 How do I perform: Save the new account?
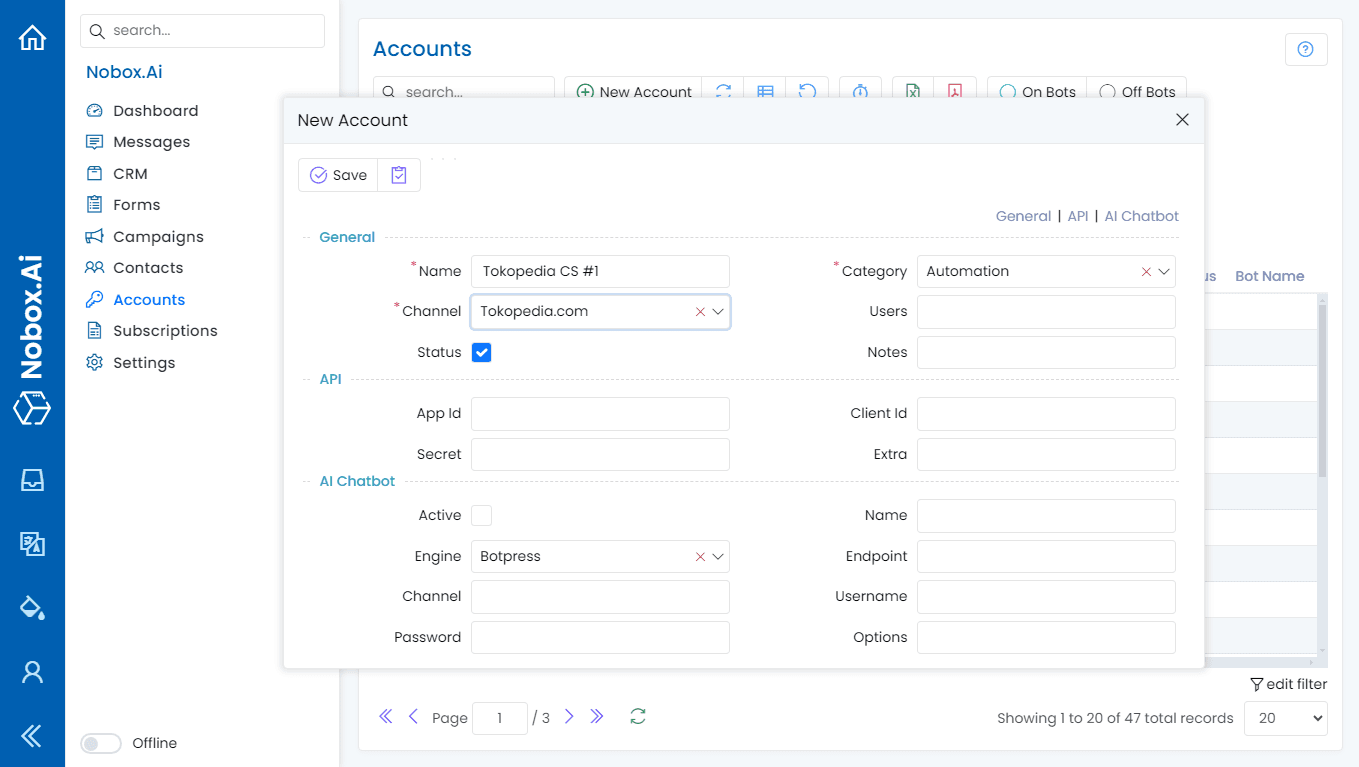coord(337,174)
